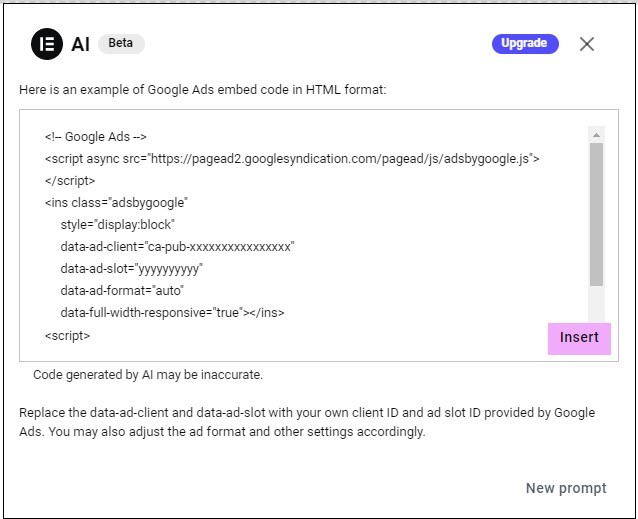Click the ins class adsbygoogle line
The image size is (638, 519).
tap(116, 203)
